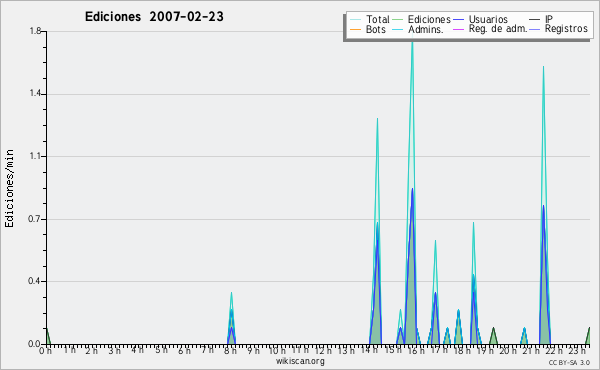Click the wikiscan.org link below chart

point(300,361)
